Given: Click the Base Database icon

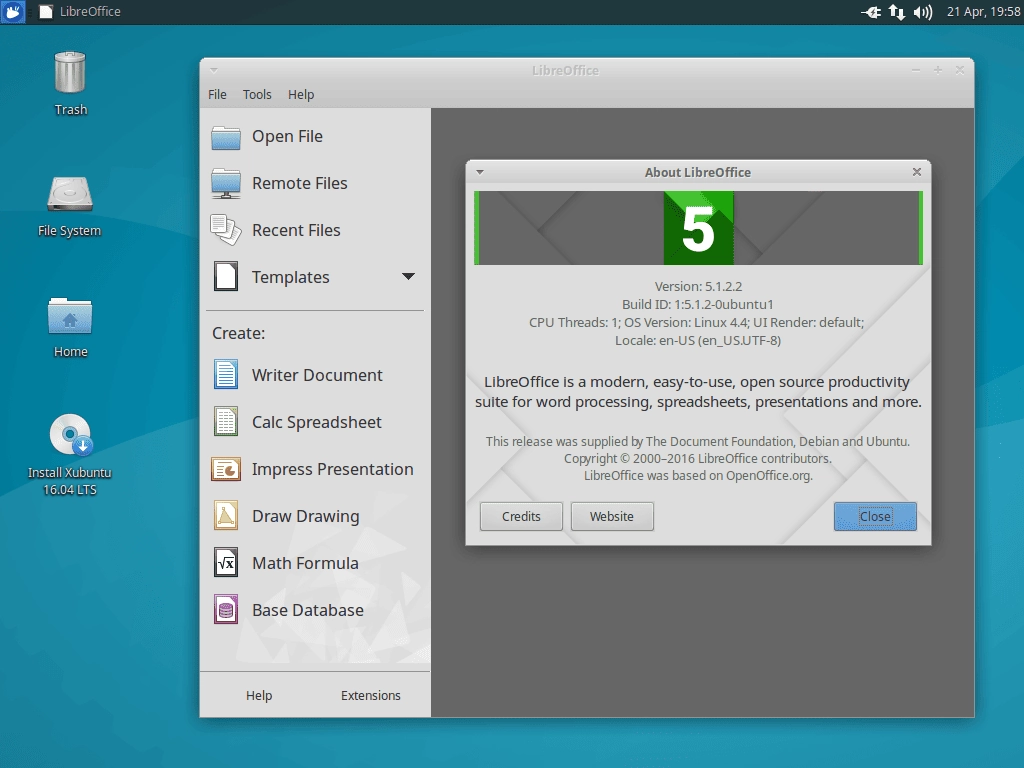Looking at the screenshot, I should [226, 610].
